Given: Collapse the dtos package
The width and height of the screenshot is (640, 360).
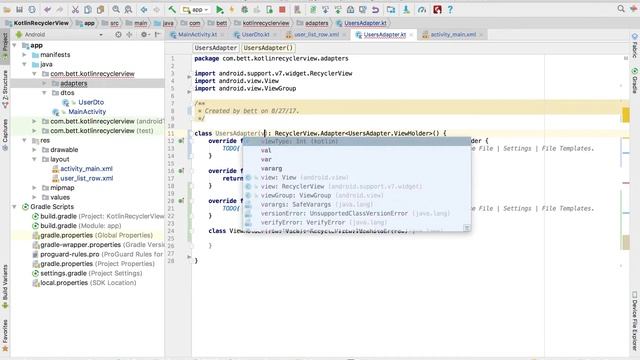Looking at the screenshot, I should 44,93.
